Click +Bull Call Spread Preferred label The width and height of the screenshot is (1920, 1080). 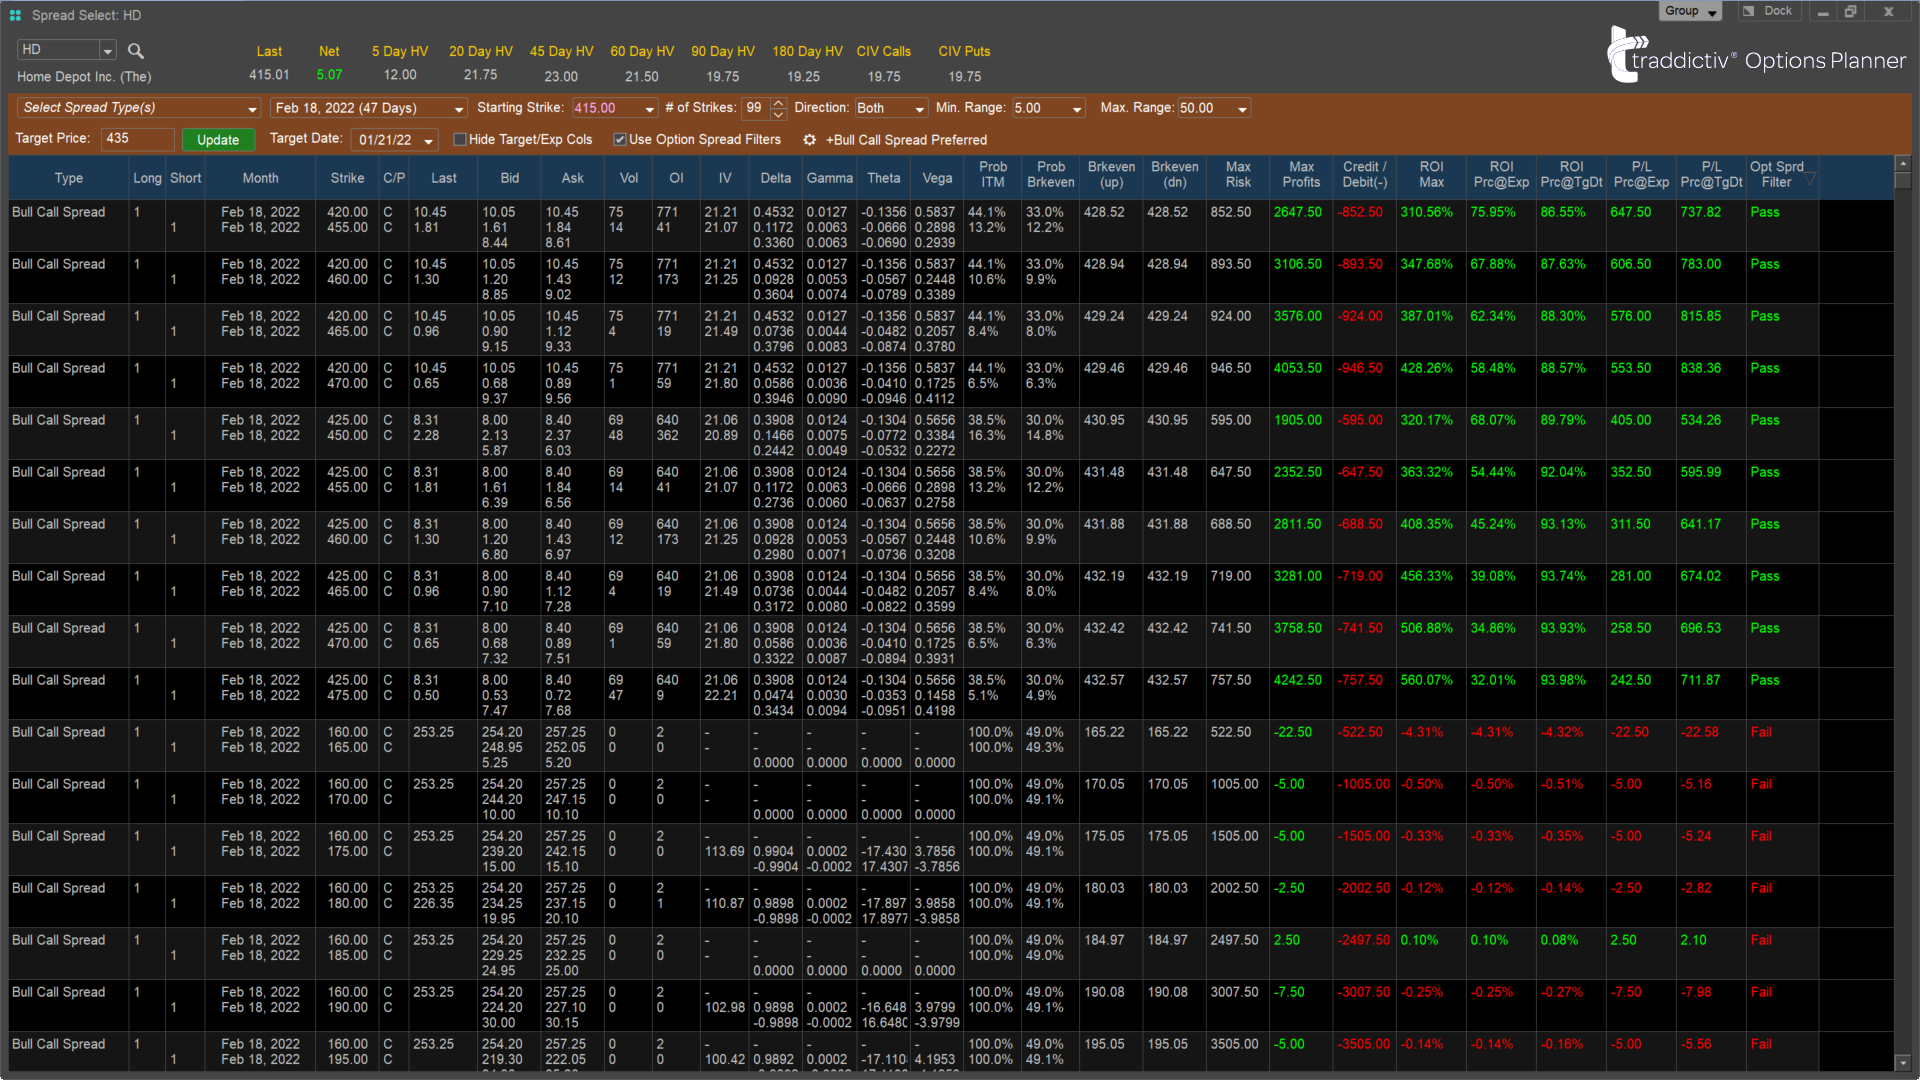906,140
